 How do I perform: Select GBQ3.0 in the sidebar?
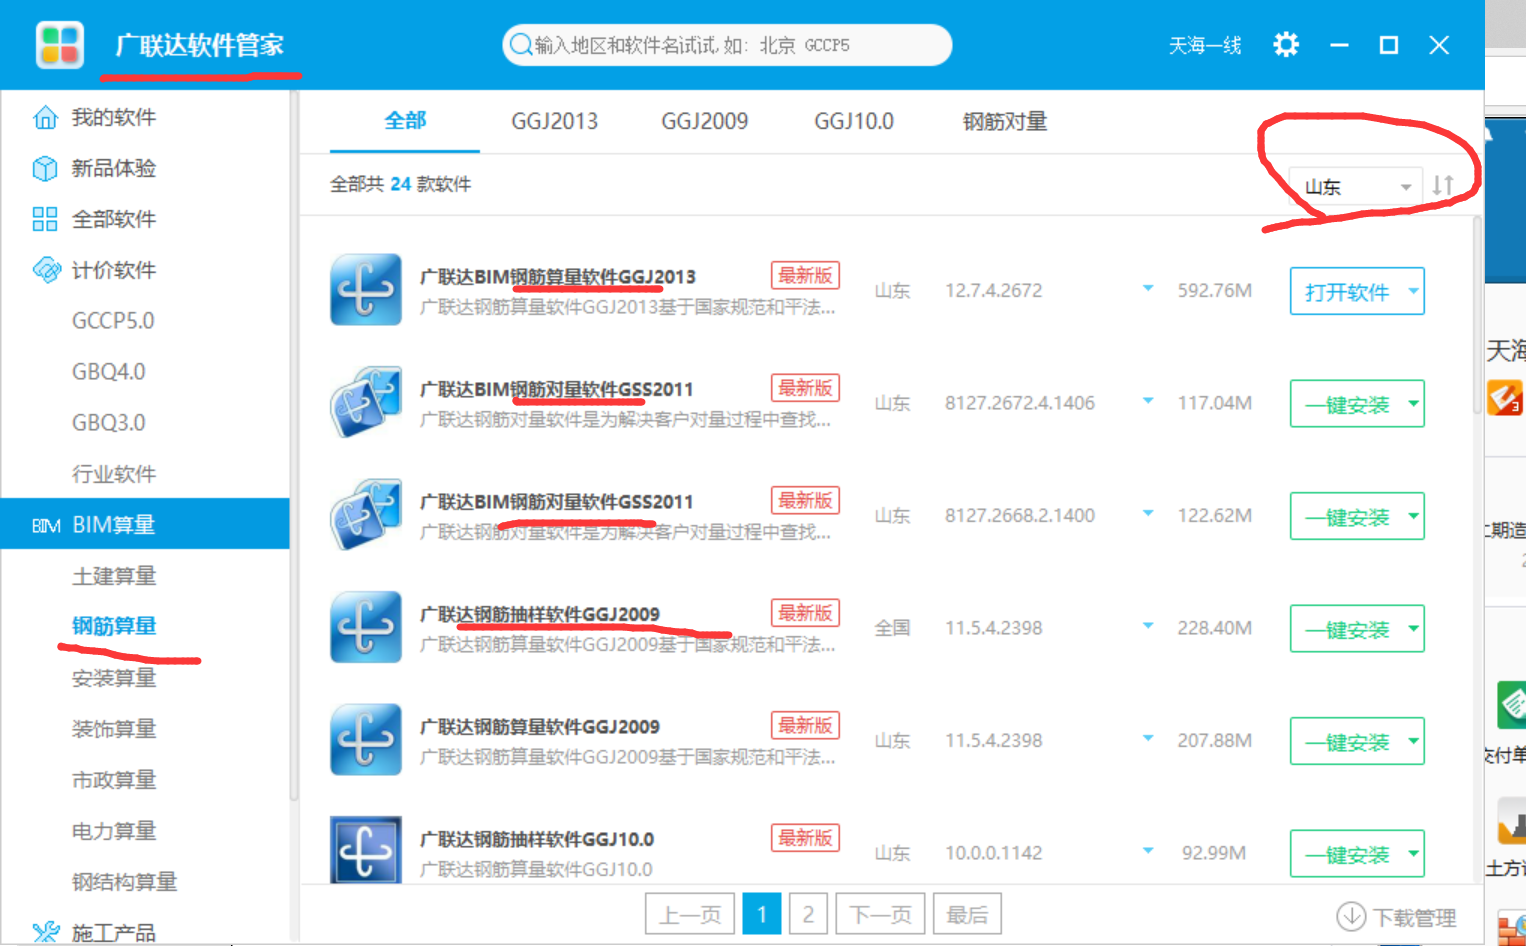(109, 423)
